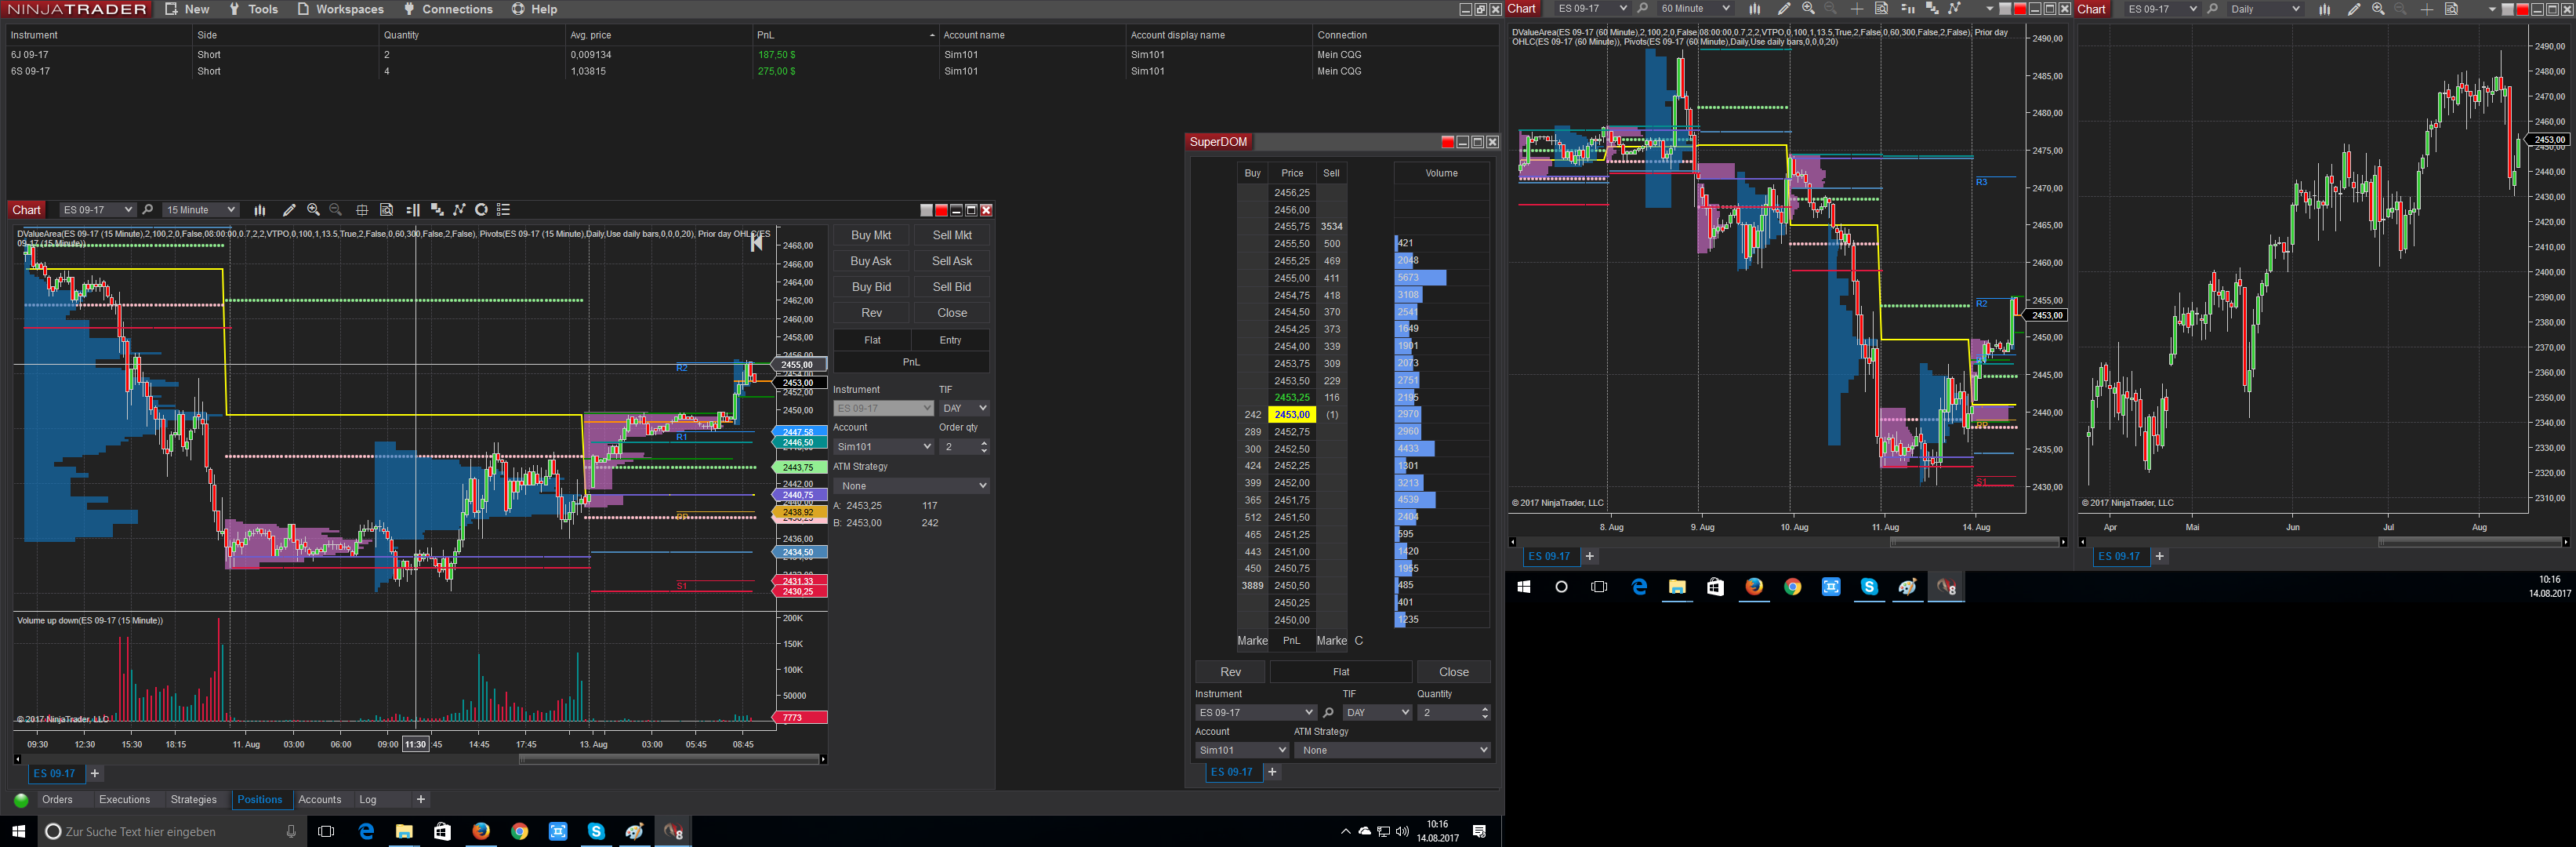This screenshot has width=2576, height=847.
Task: Open Strategies icon in 15 Minute chart toolbar
Action: 460,210
